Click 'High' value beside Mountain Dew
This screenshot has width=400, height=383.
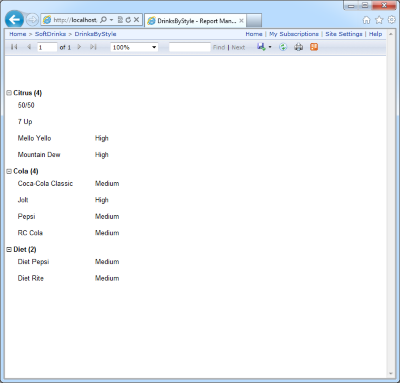point(102,155)
